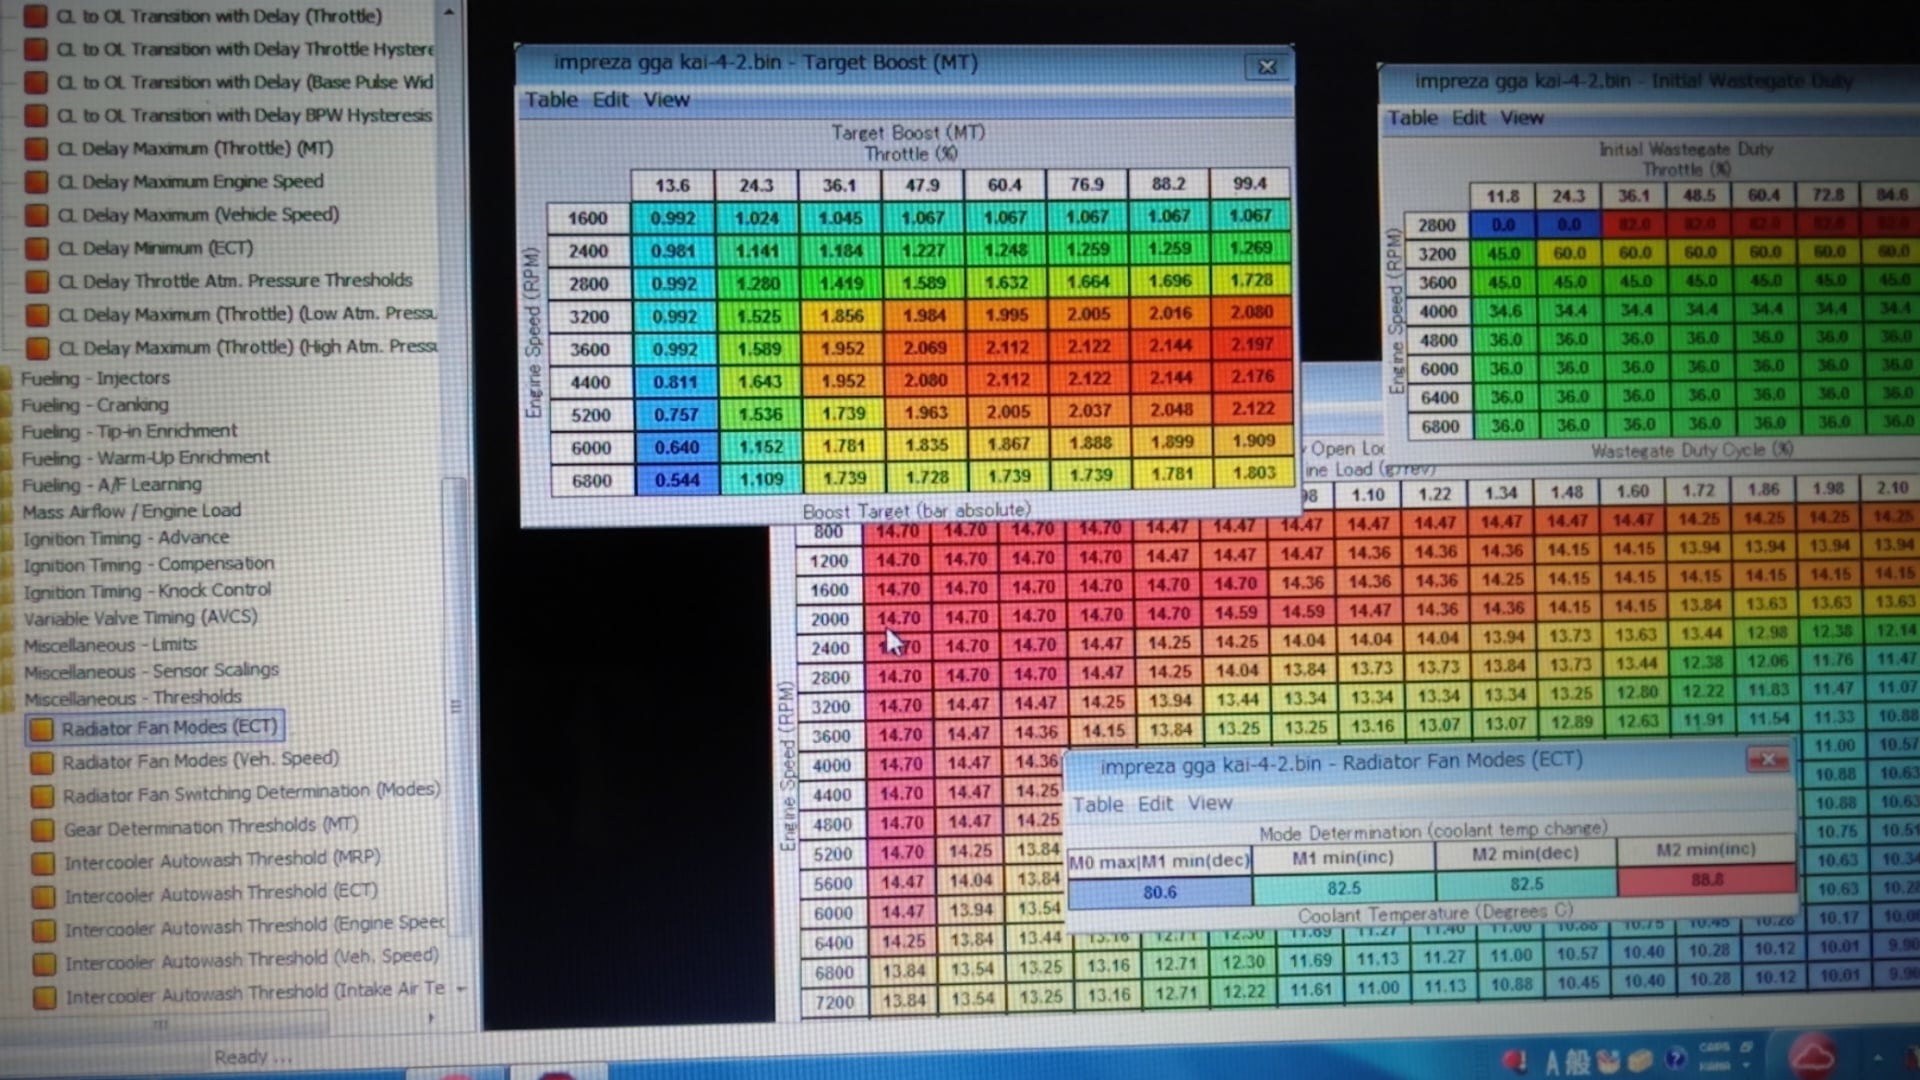The image size is (1920, 1080).
Task: Close the Target Boost (MT) window
Action: (x=1267, y=67)
